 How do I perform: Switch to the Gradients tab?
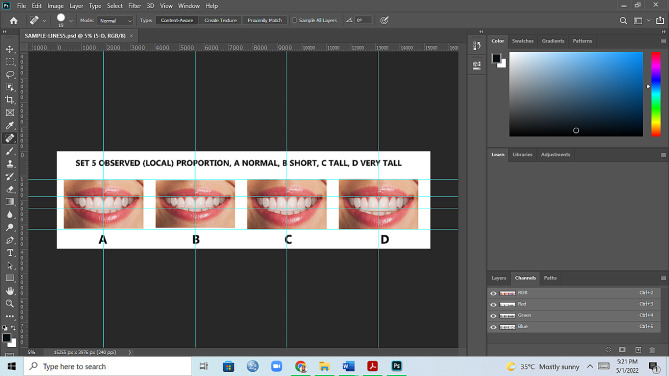pyautogui.click(x=553, y=41)
